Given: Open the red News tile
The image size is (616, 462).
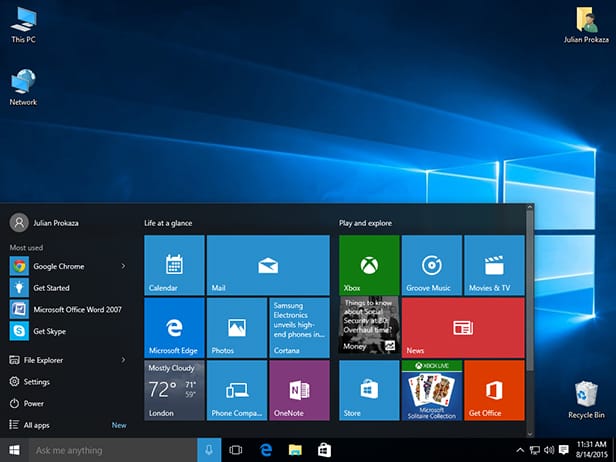Looking at the screenshot, I should pyautogui.click(x=463, y=328).
